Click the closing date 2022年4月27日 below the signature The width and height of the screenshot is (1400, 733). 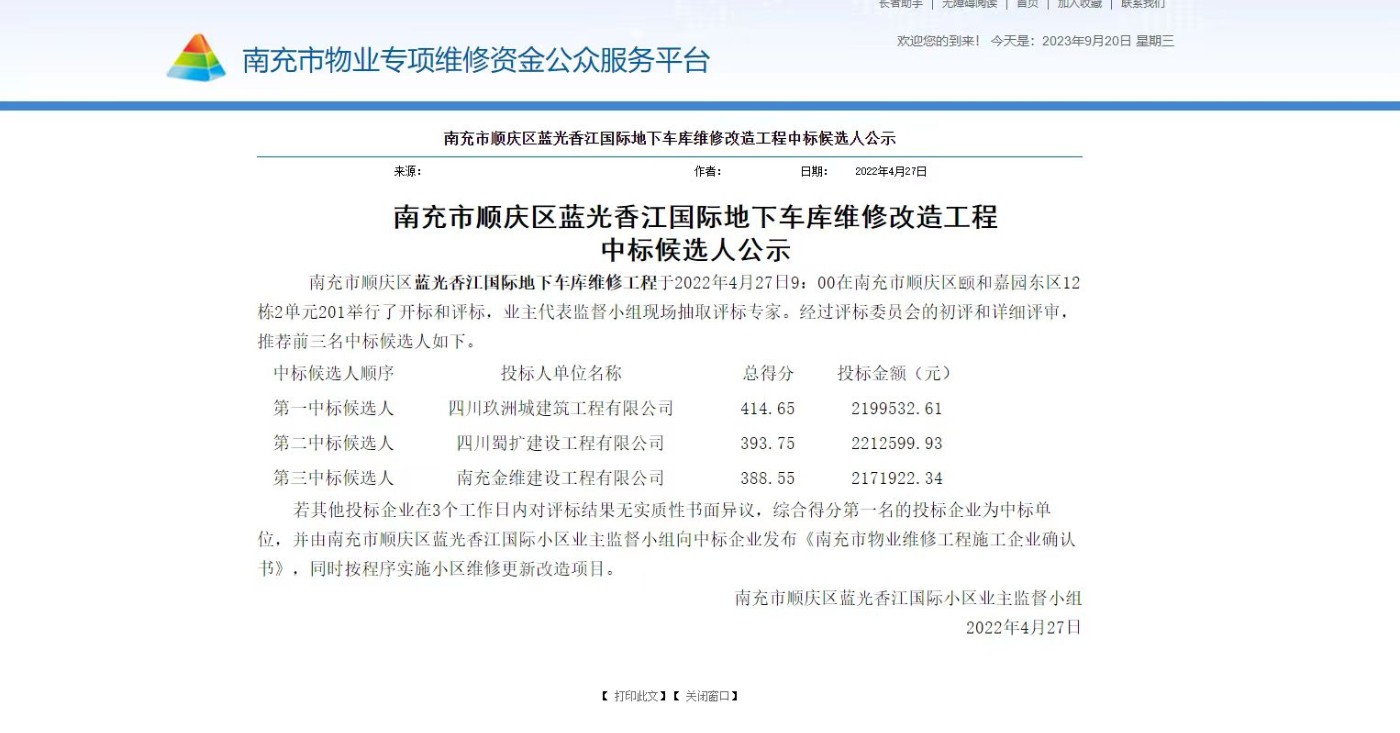tap(1024, 628)
